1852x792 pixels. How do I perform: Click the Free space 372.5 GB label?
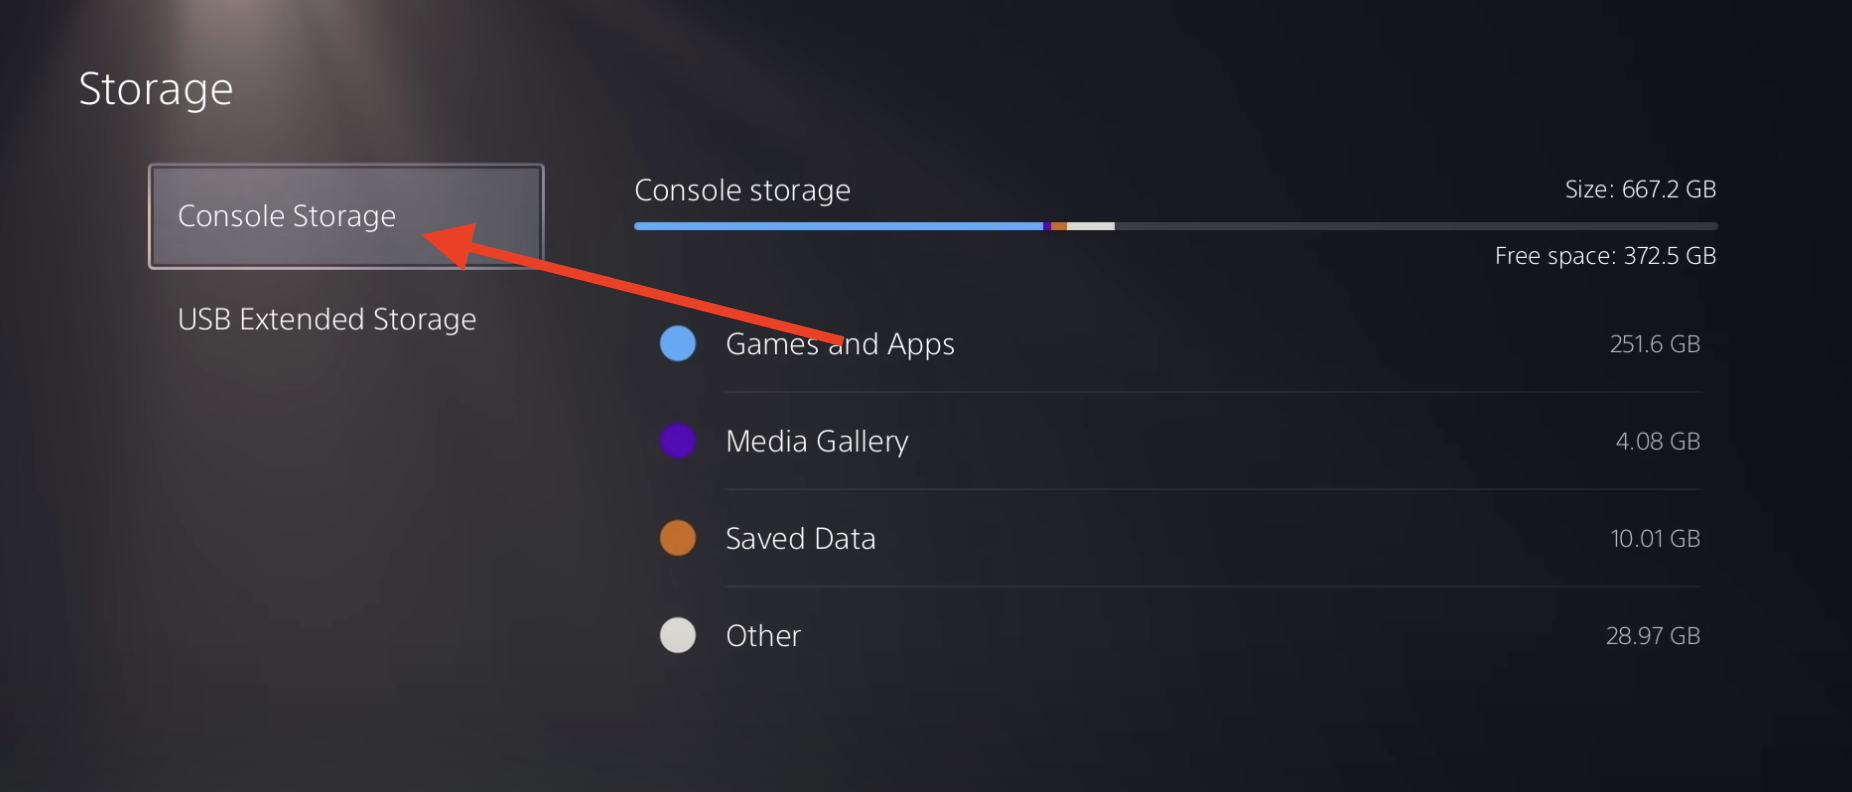click(x=1604, y=255)
